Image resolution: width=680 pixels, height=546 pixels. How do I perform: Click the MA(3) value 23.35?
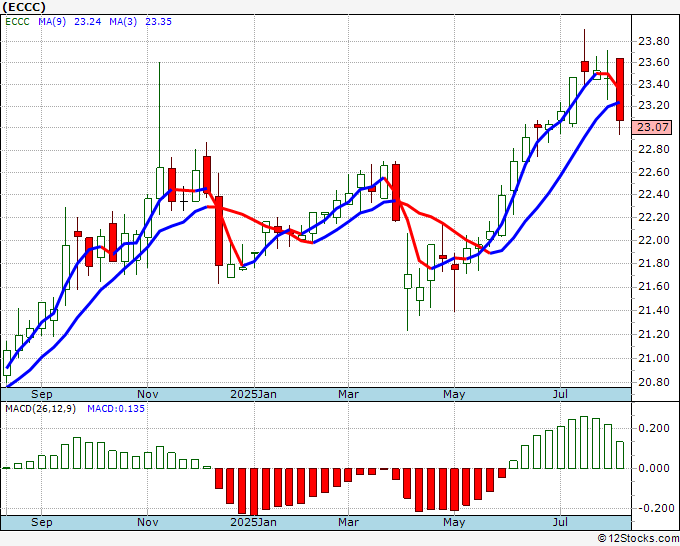click(x=158, y=22)
